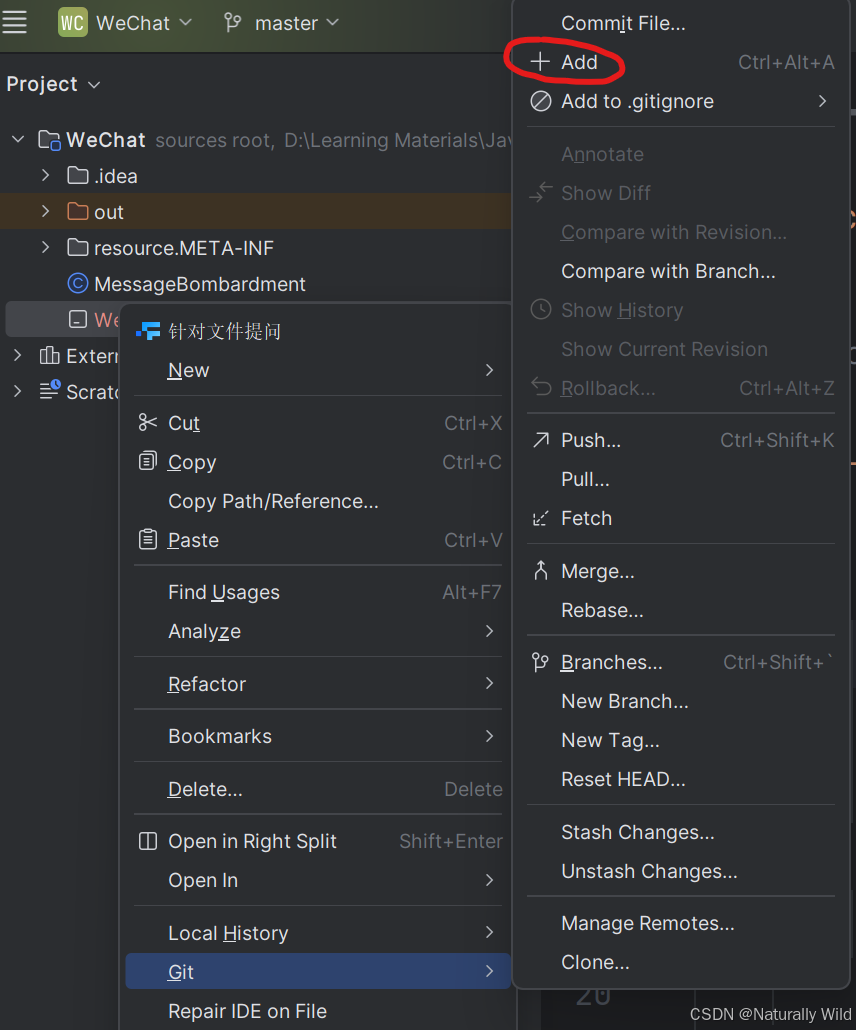The height and width of the screenshot is (1030, 856).
Task: Choose Delete... from the context menu
Action: (318, 789)
